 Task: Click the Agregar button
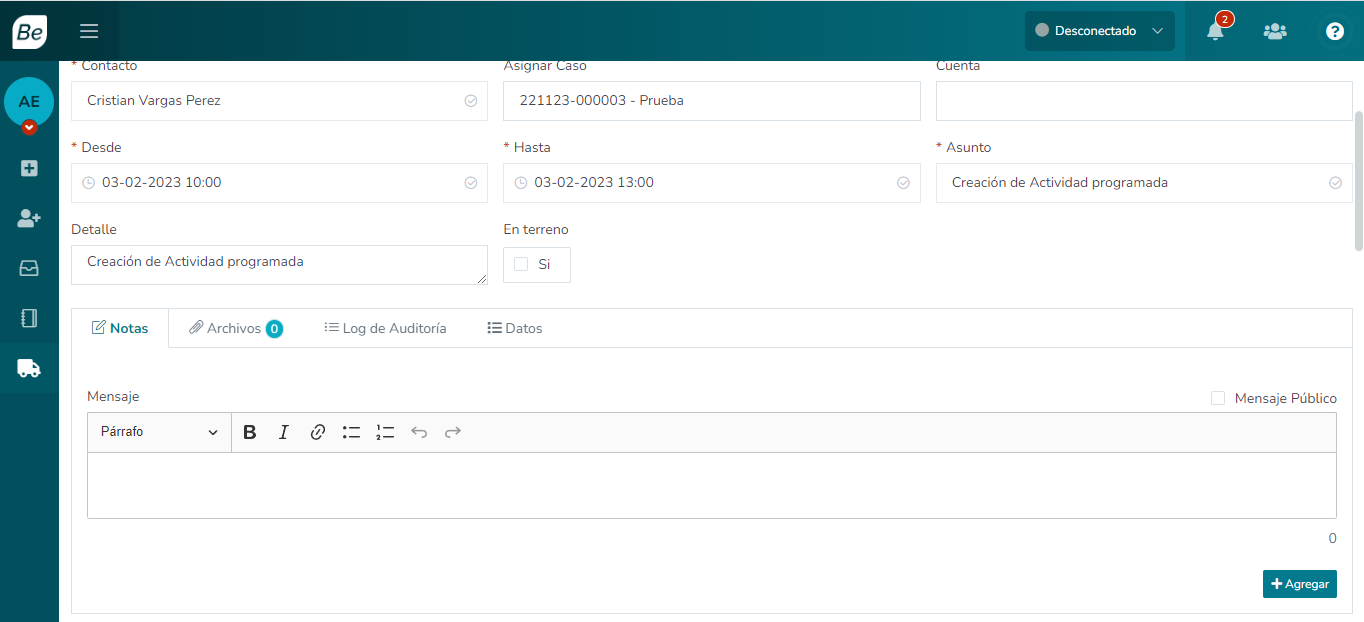pyautogui.click(x=1300, y=584)
